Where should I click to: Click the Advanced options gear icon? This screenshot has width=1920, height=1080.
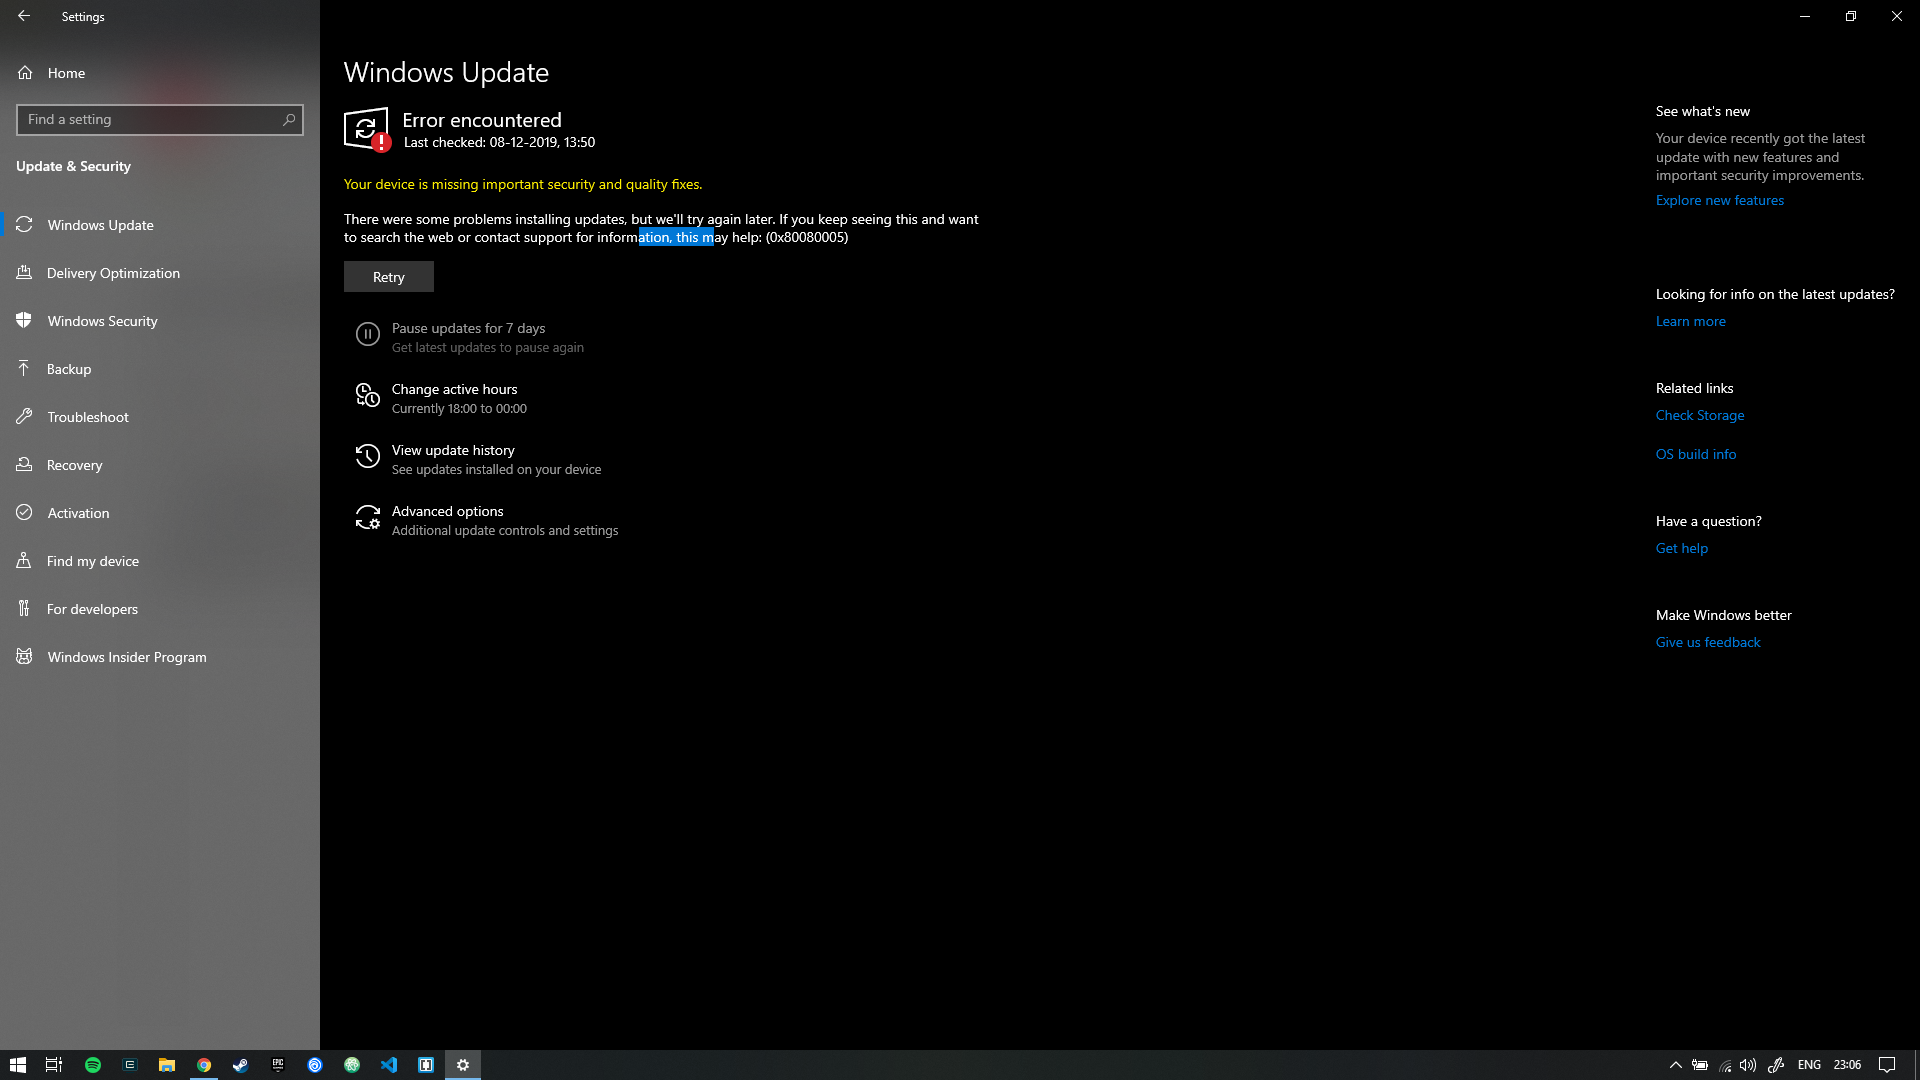click(x=368, y=518)
